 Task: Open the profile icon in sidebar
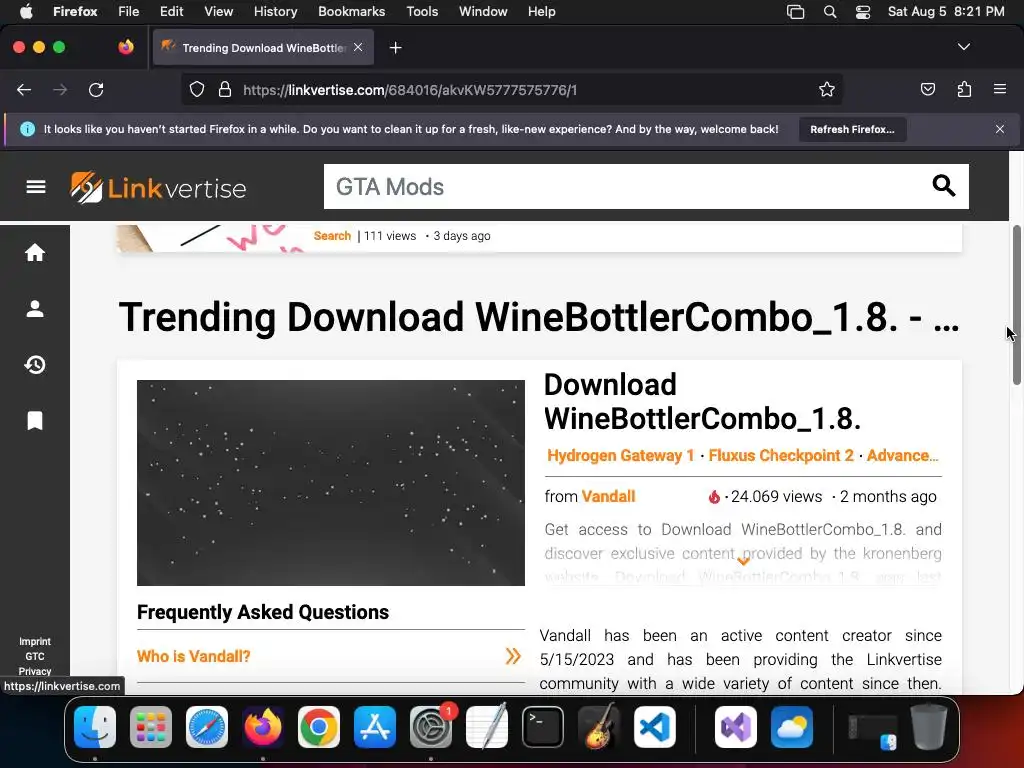pyautogui.click(x=35, y=308)
